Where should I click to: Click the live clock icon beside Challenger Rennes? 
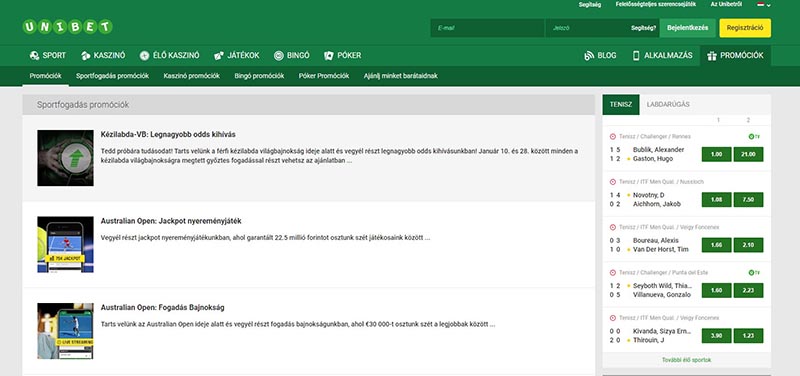pyautogui.click(x=613, y=136)
